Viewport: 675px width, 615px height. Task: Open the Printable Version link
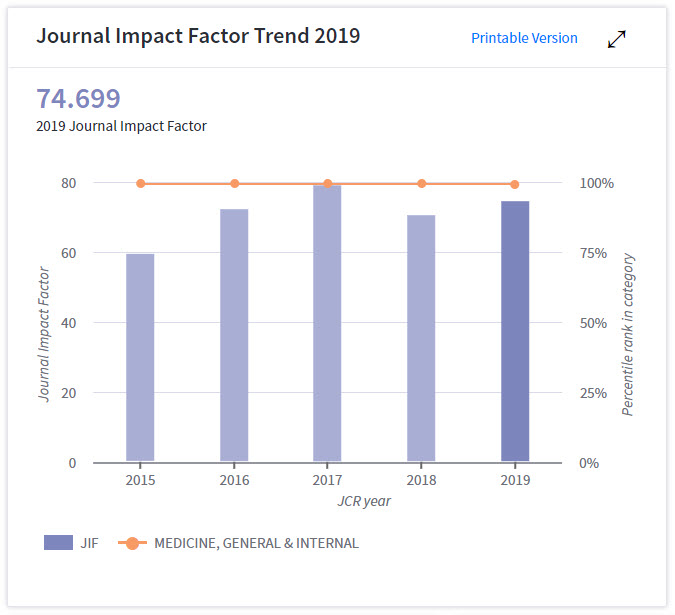524,38
